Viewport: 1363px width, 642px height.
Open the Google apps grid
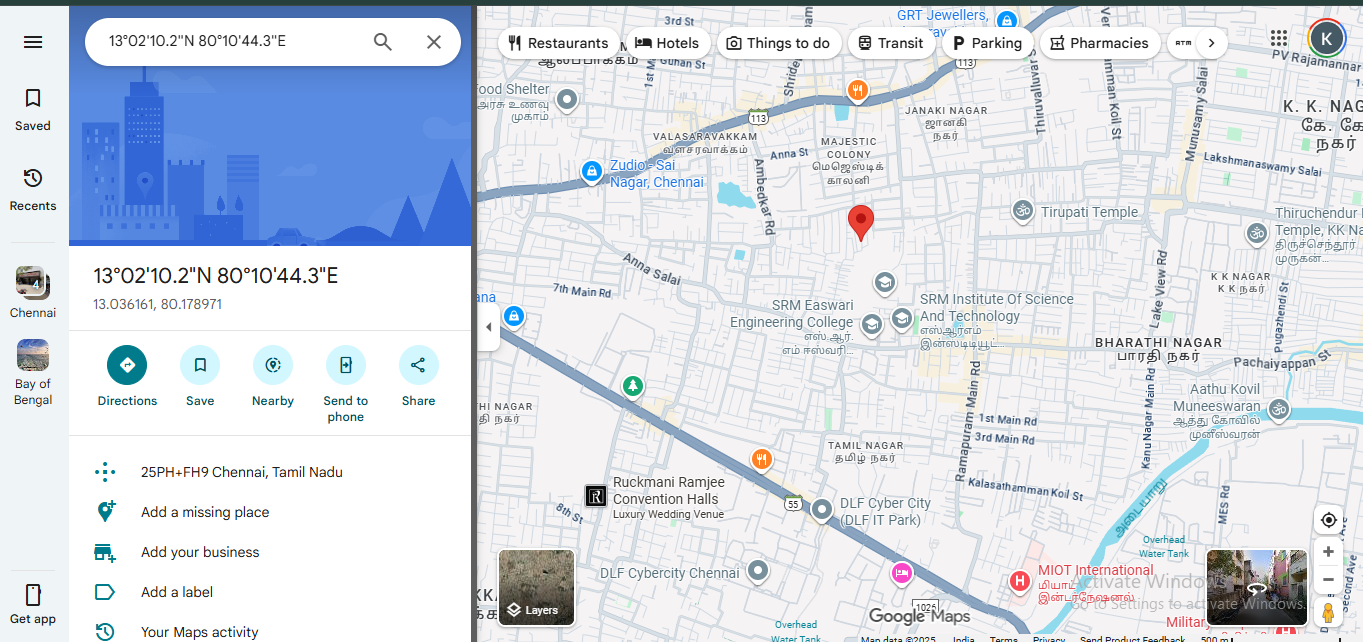click(x=1279, y=39)
